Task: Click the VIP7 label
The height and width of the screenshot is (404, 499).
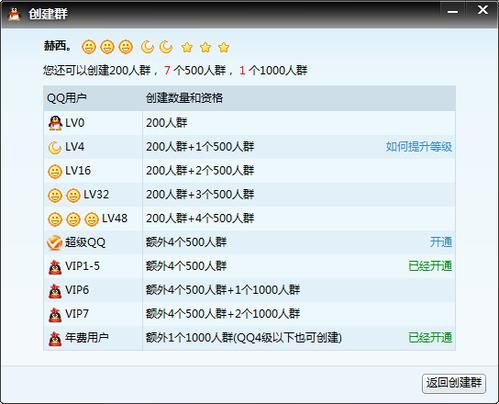Action: pos(77,314)
